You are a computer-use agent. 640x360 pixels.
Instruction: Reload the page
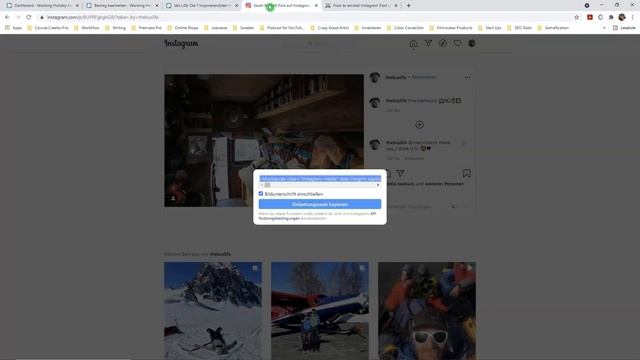click(29, 17)
